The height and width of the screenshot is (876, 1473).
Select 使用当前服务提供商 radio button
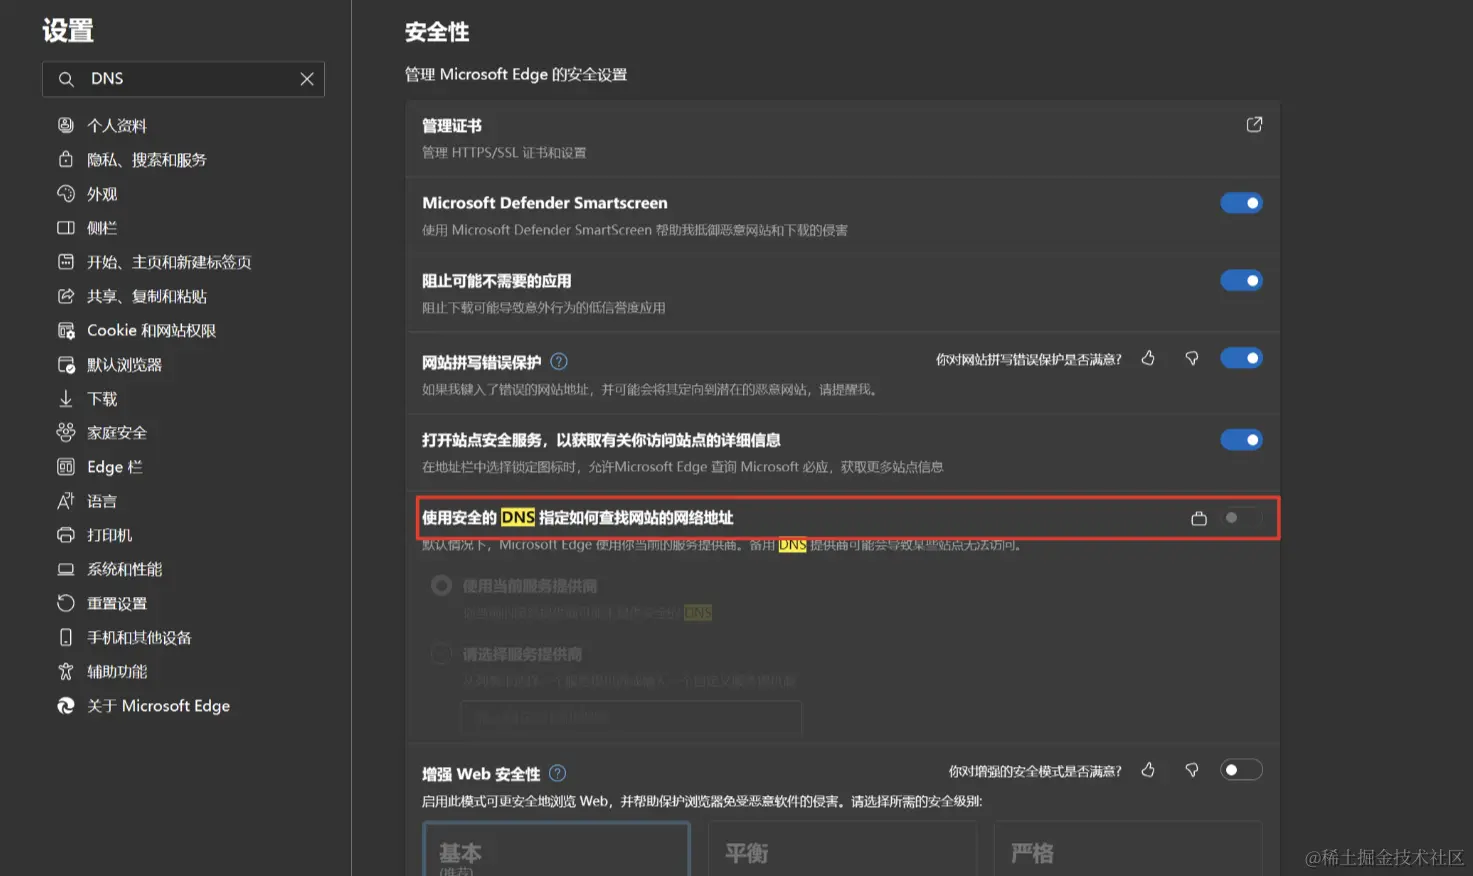click(441, 586)
